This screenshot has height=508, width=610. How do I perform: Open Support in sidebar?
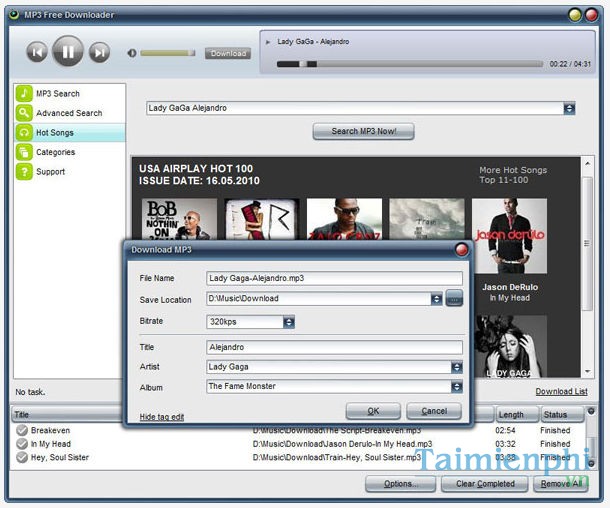coord(51,172)
